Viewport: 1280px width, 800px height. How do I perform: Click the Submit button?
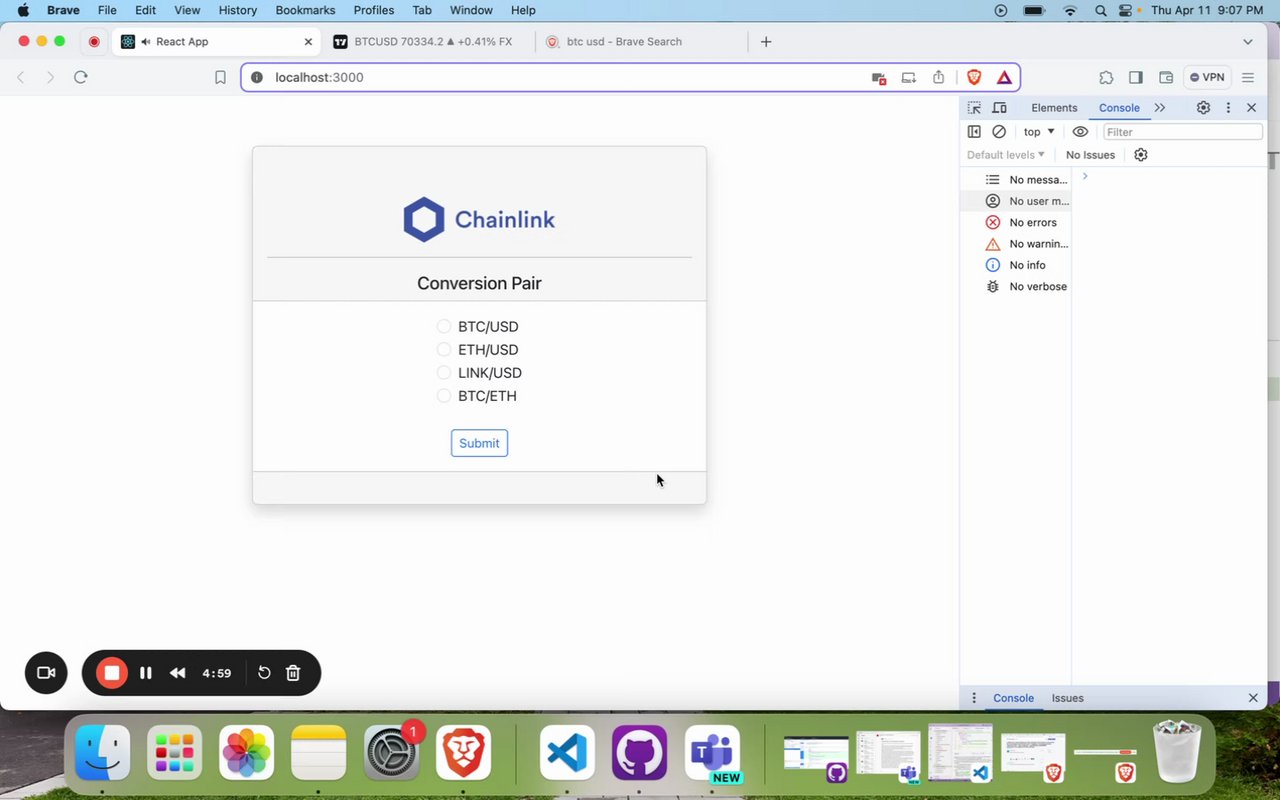(x=479, y=443)
